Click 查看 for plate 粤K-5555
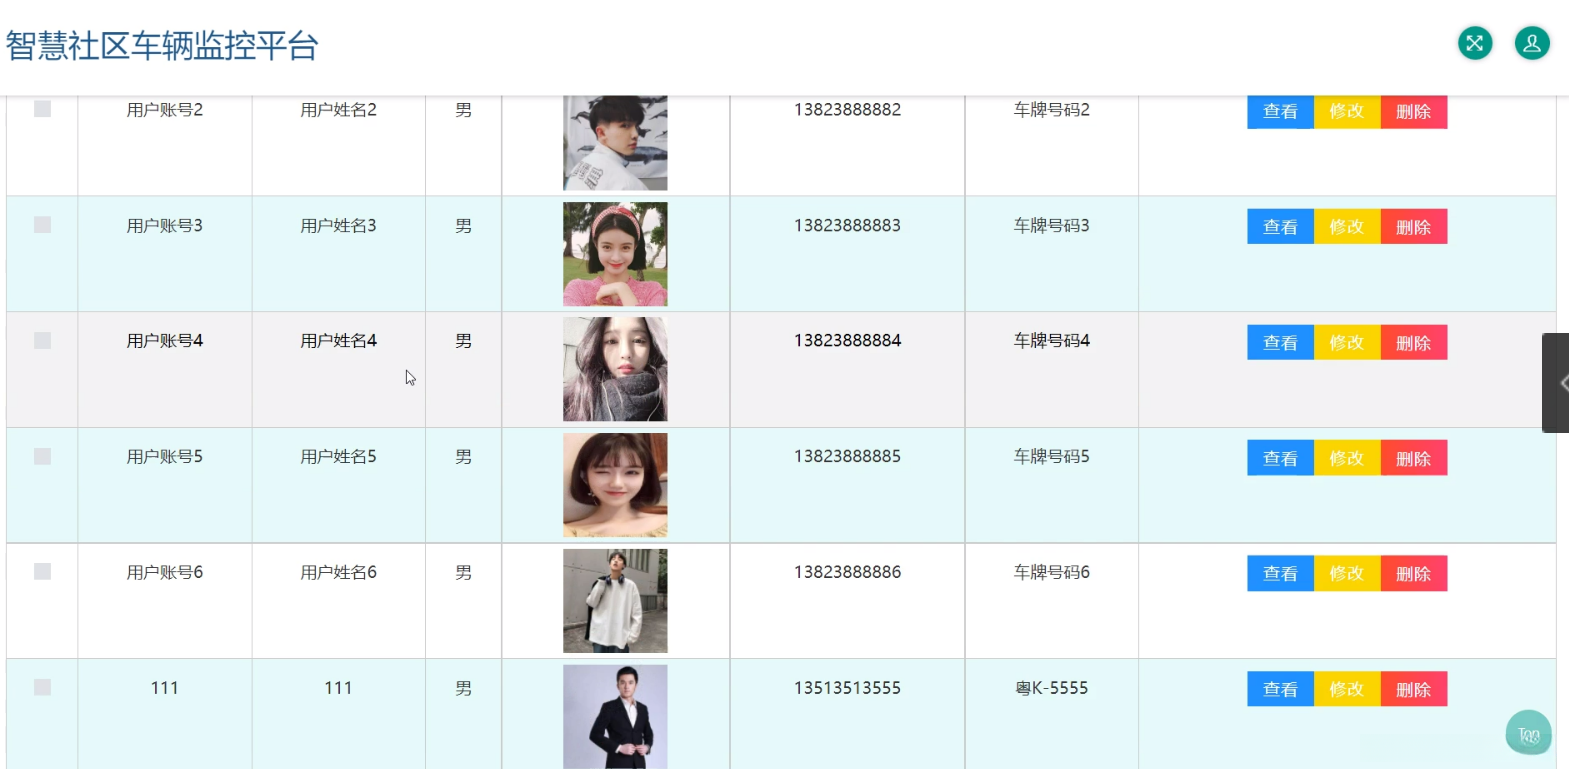This screenshot has width=1569, height=769. (1280, 689)
